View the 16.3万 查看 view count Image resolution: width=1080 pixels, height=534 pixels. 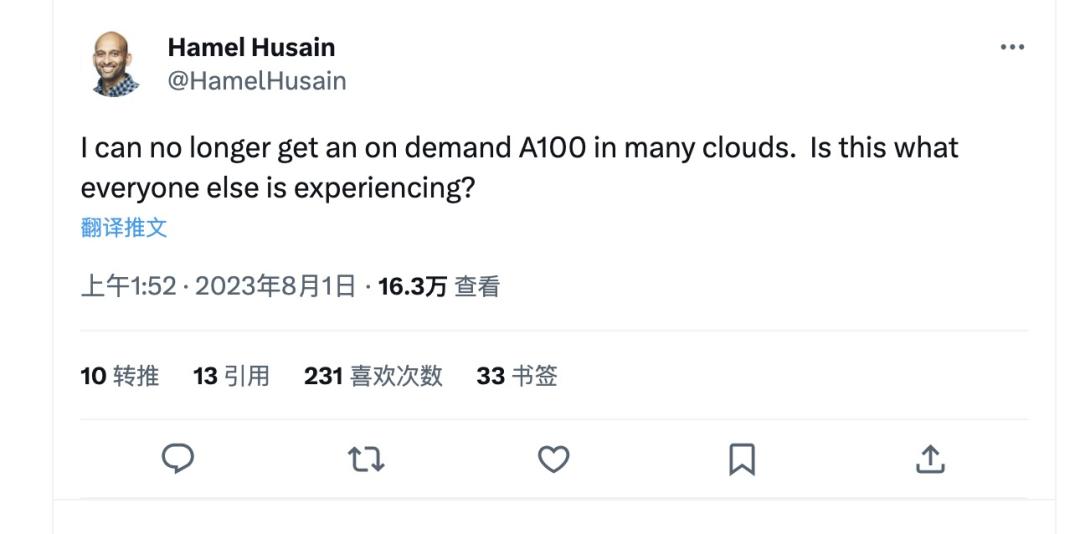click(438, 287)
